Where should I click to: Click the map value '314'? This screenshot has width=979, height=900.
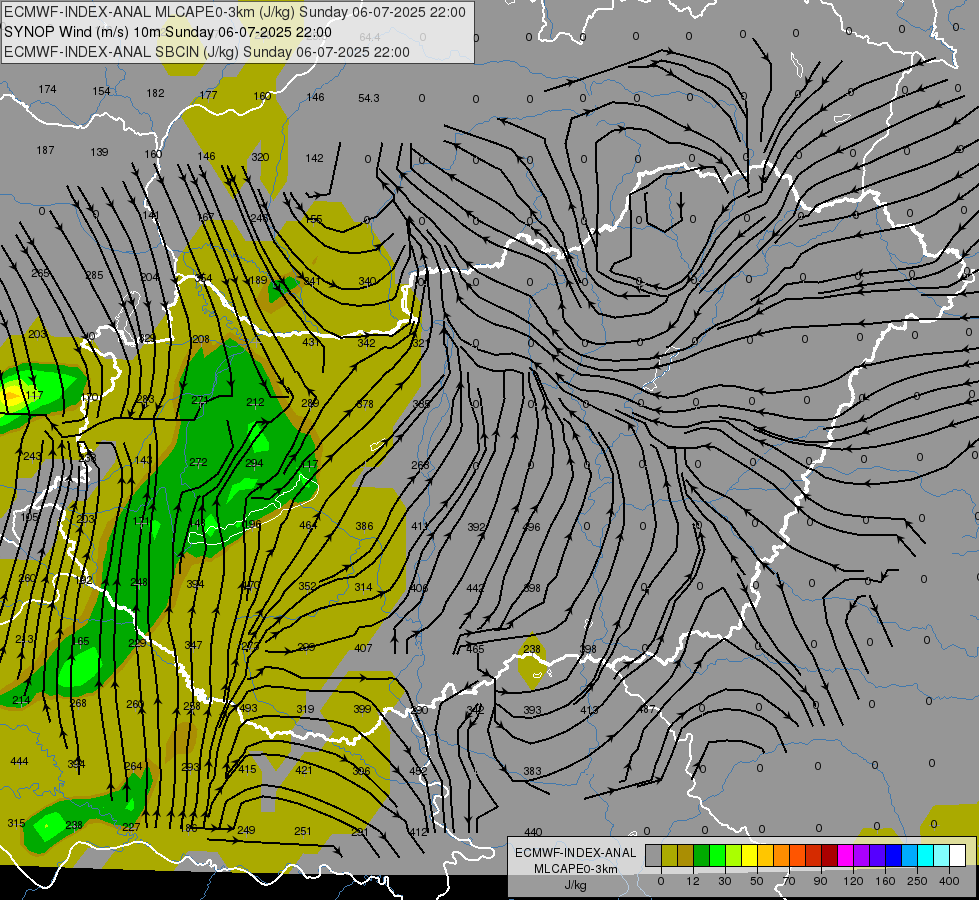coord(363,586)
